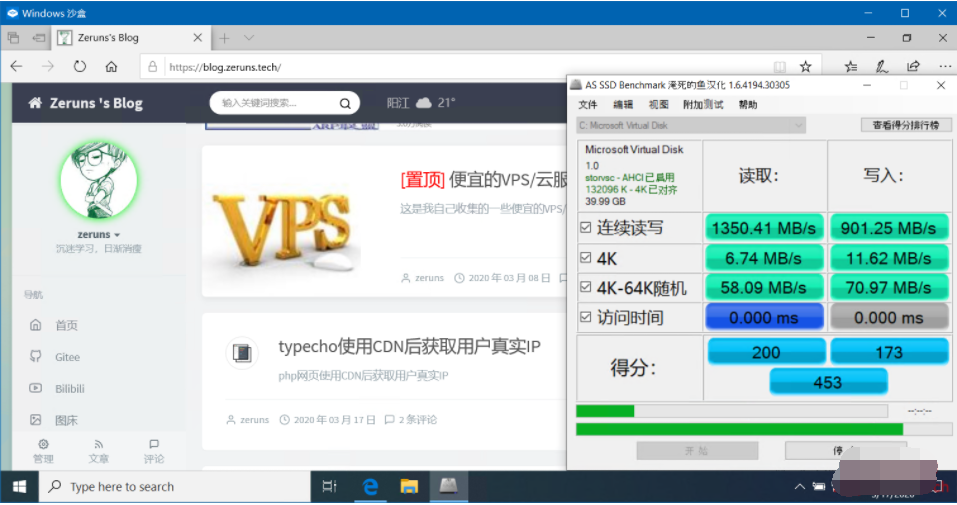
Task: Open Edge settings and more menu
Action: click(x=945, y=66)
